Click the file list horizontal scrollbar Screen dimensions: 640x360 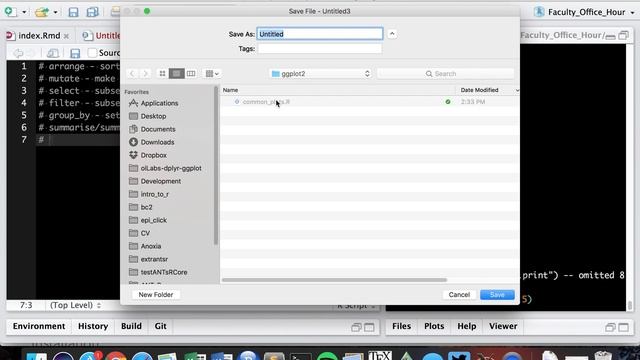pos(334,280)
